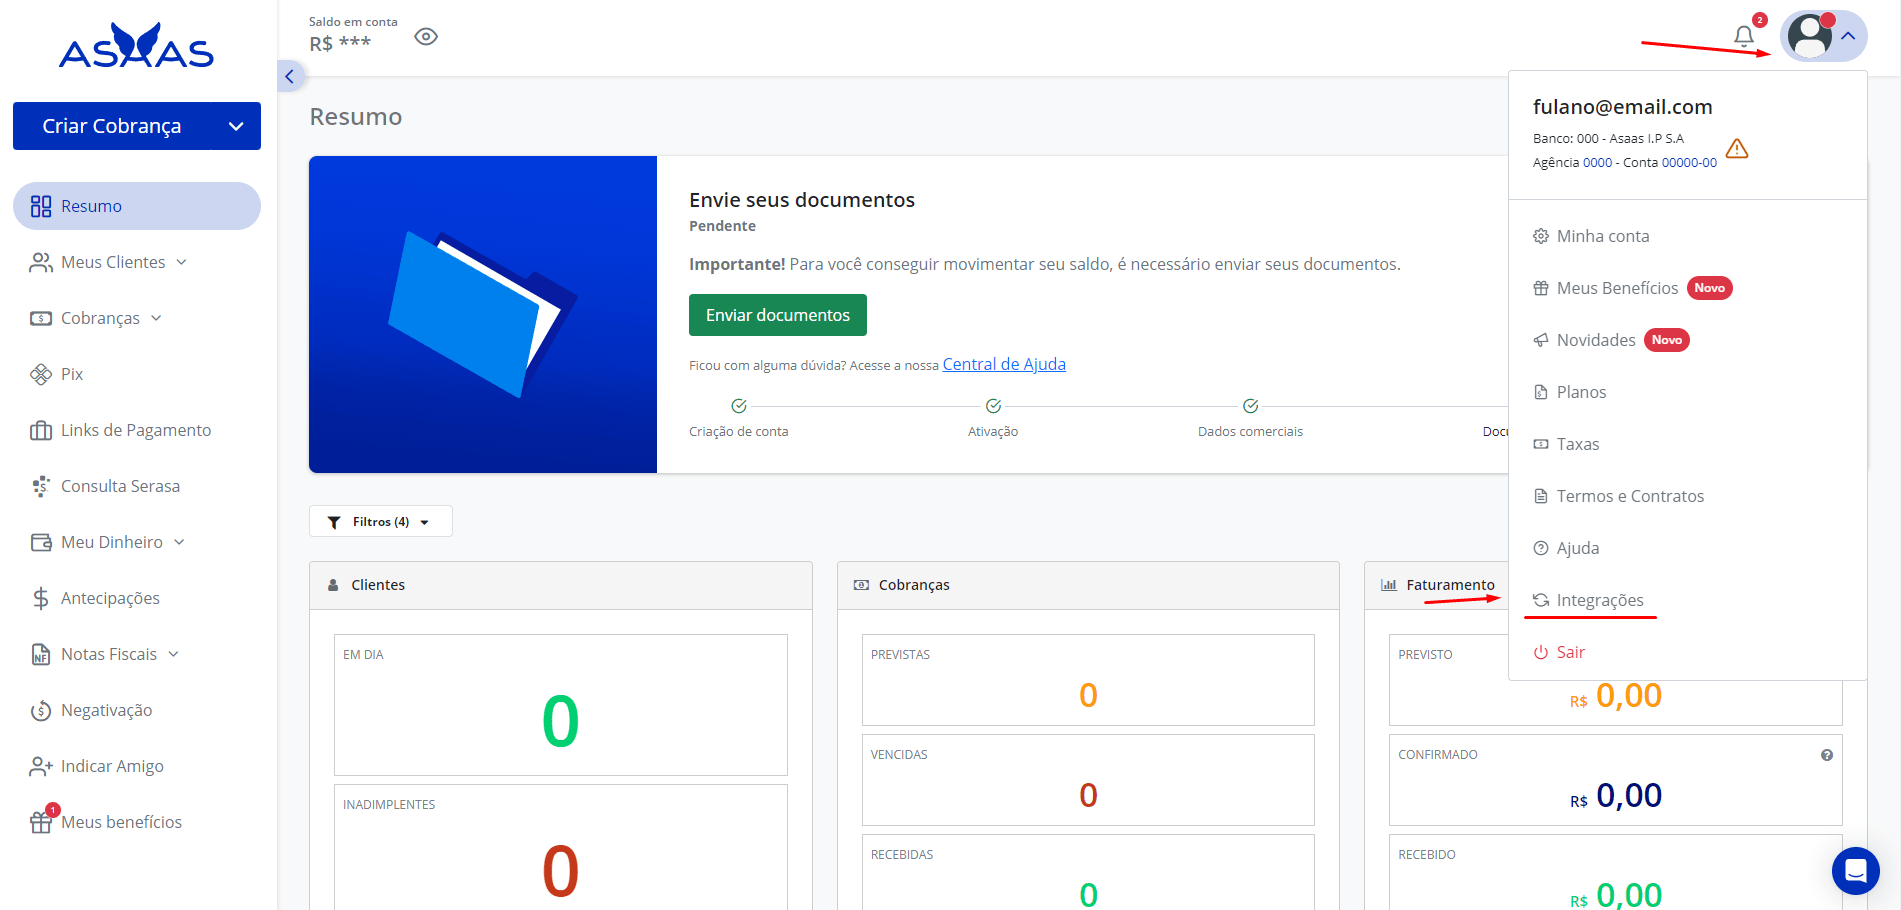This screenshot has height=910, width=1901.
Task: Open Negativação page
Action: click(106, 710)
